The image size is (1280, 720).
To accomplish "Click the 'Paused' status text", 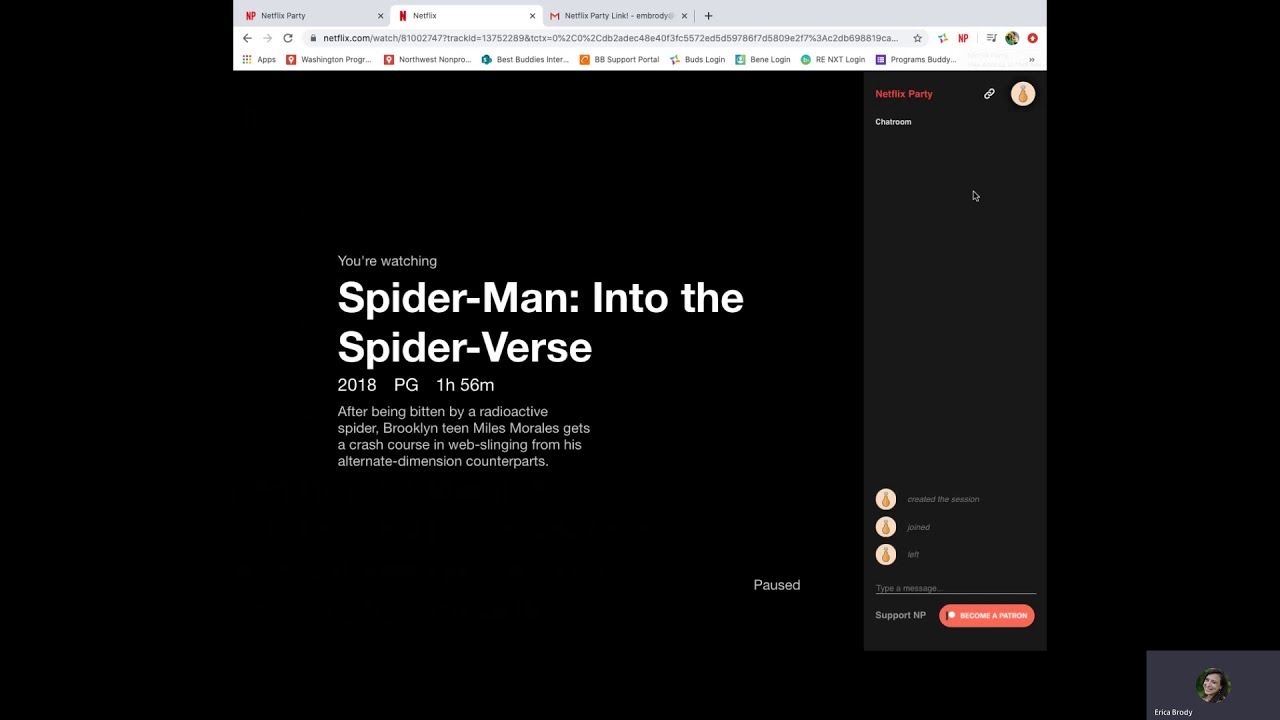I will coord(777,585).
